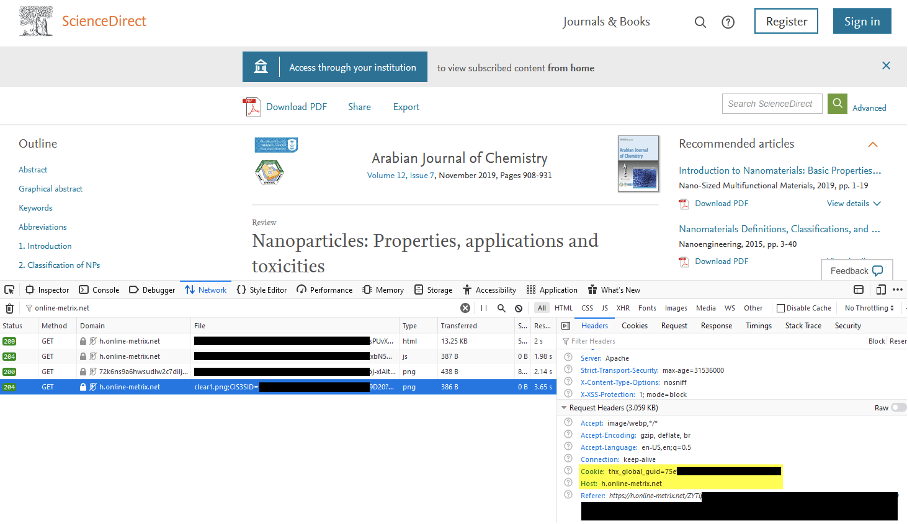Click ScienceDirect search magnifier icon in header
Image resolution: width=908 pixels, height=524 pixels.
(x=700, y=22)
